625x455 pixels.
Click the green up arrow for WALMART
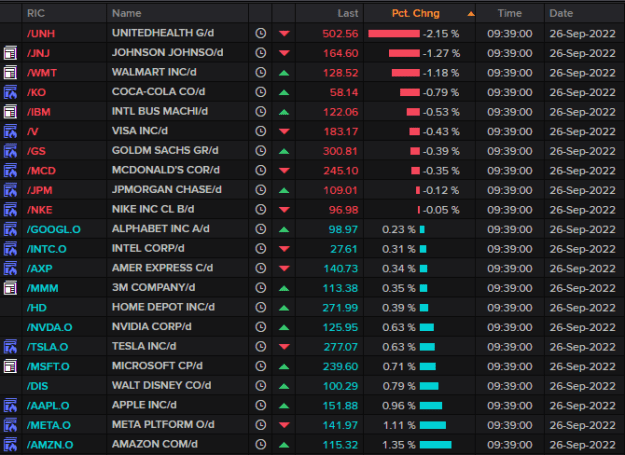(284, 73)
